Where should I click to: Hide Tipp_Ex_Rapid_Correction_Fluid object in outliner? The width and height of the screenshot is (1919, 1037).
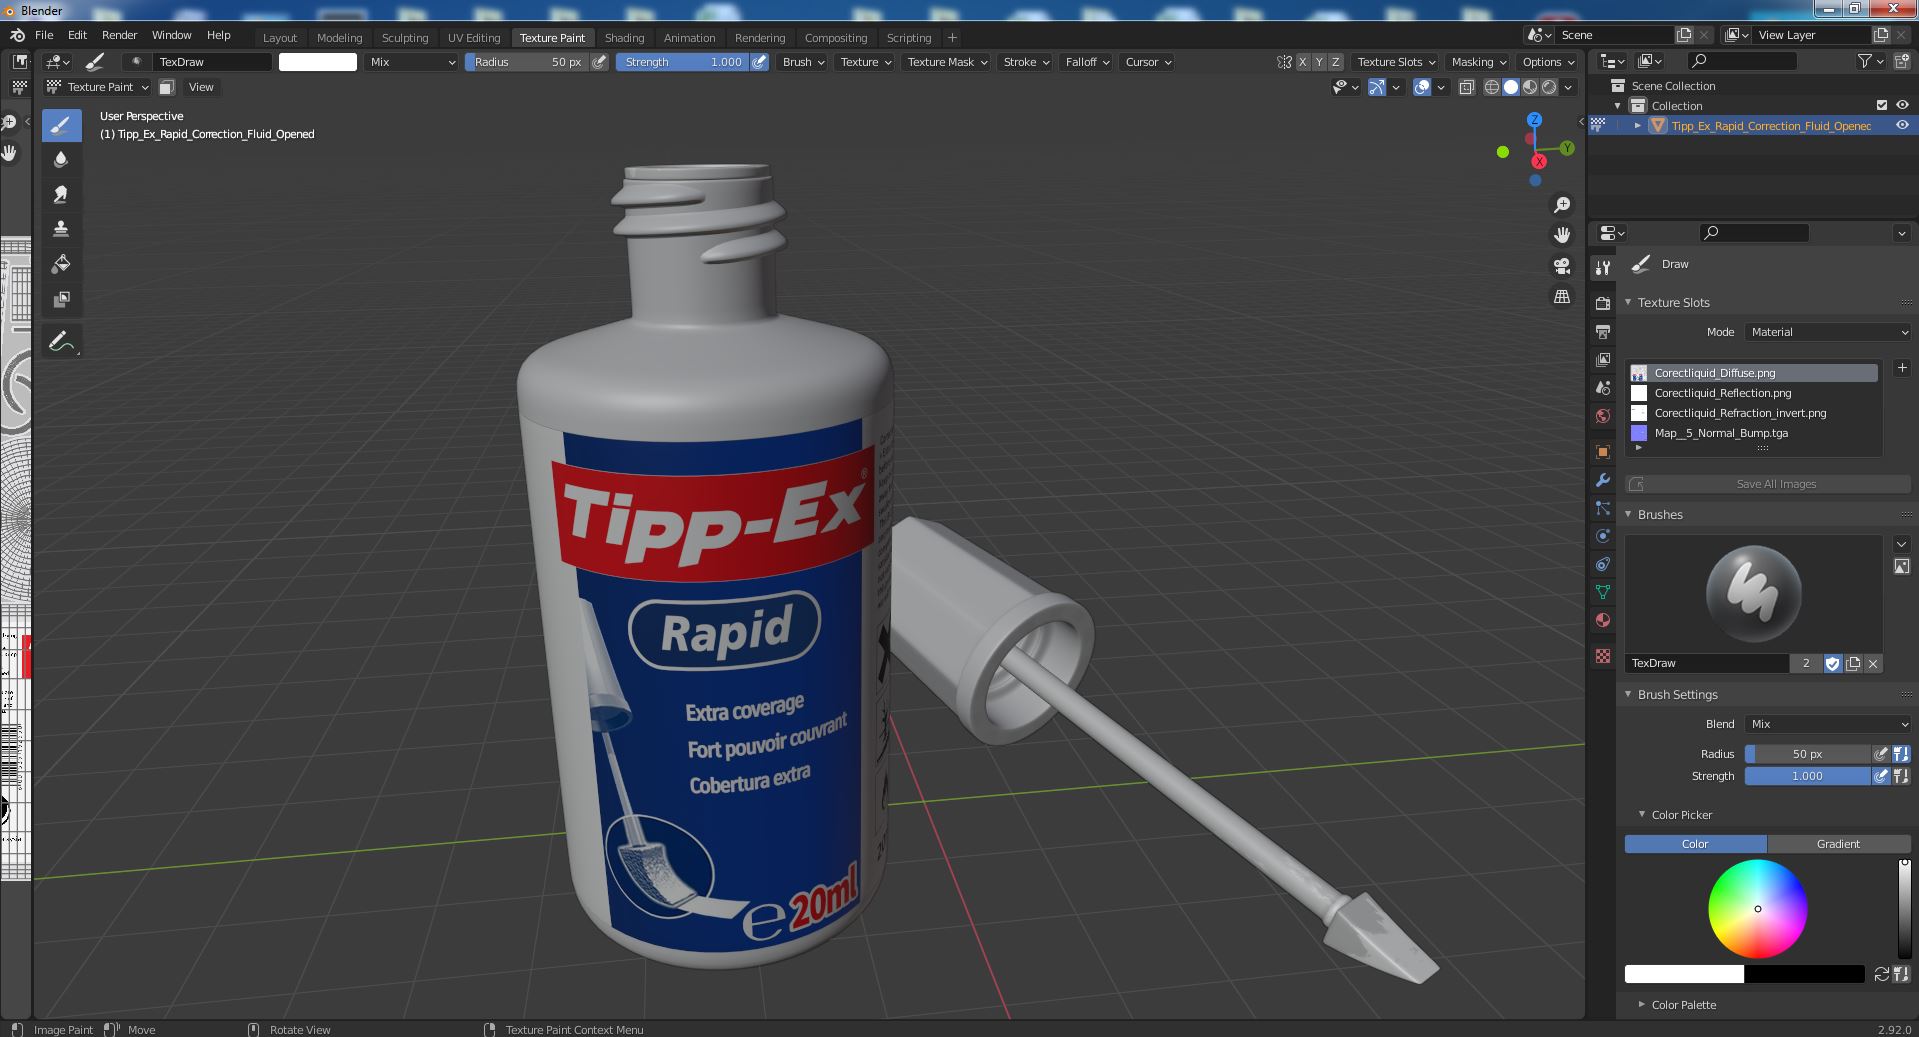point(1902,125)
